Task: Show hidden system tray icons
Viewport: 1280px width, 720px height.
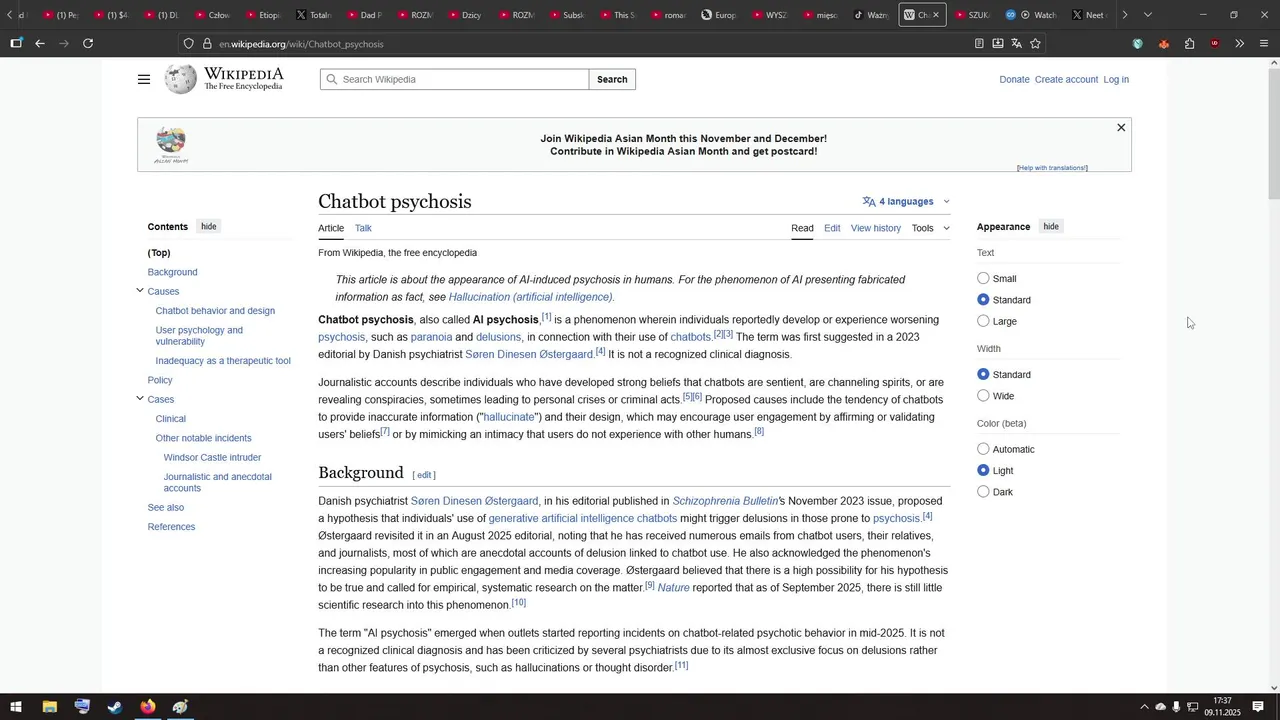Action: coord(1144,707)
